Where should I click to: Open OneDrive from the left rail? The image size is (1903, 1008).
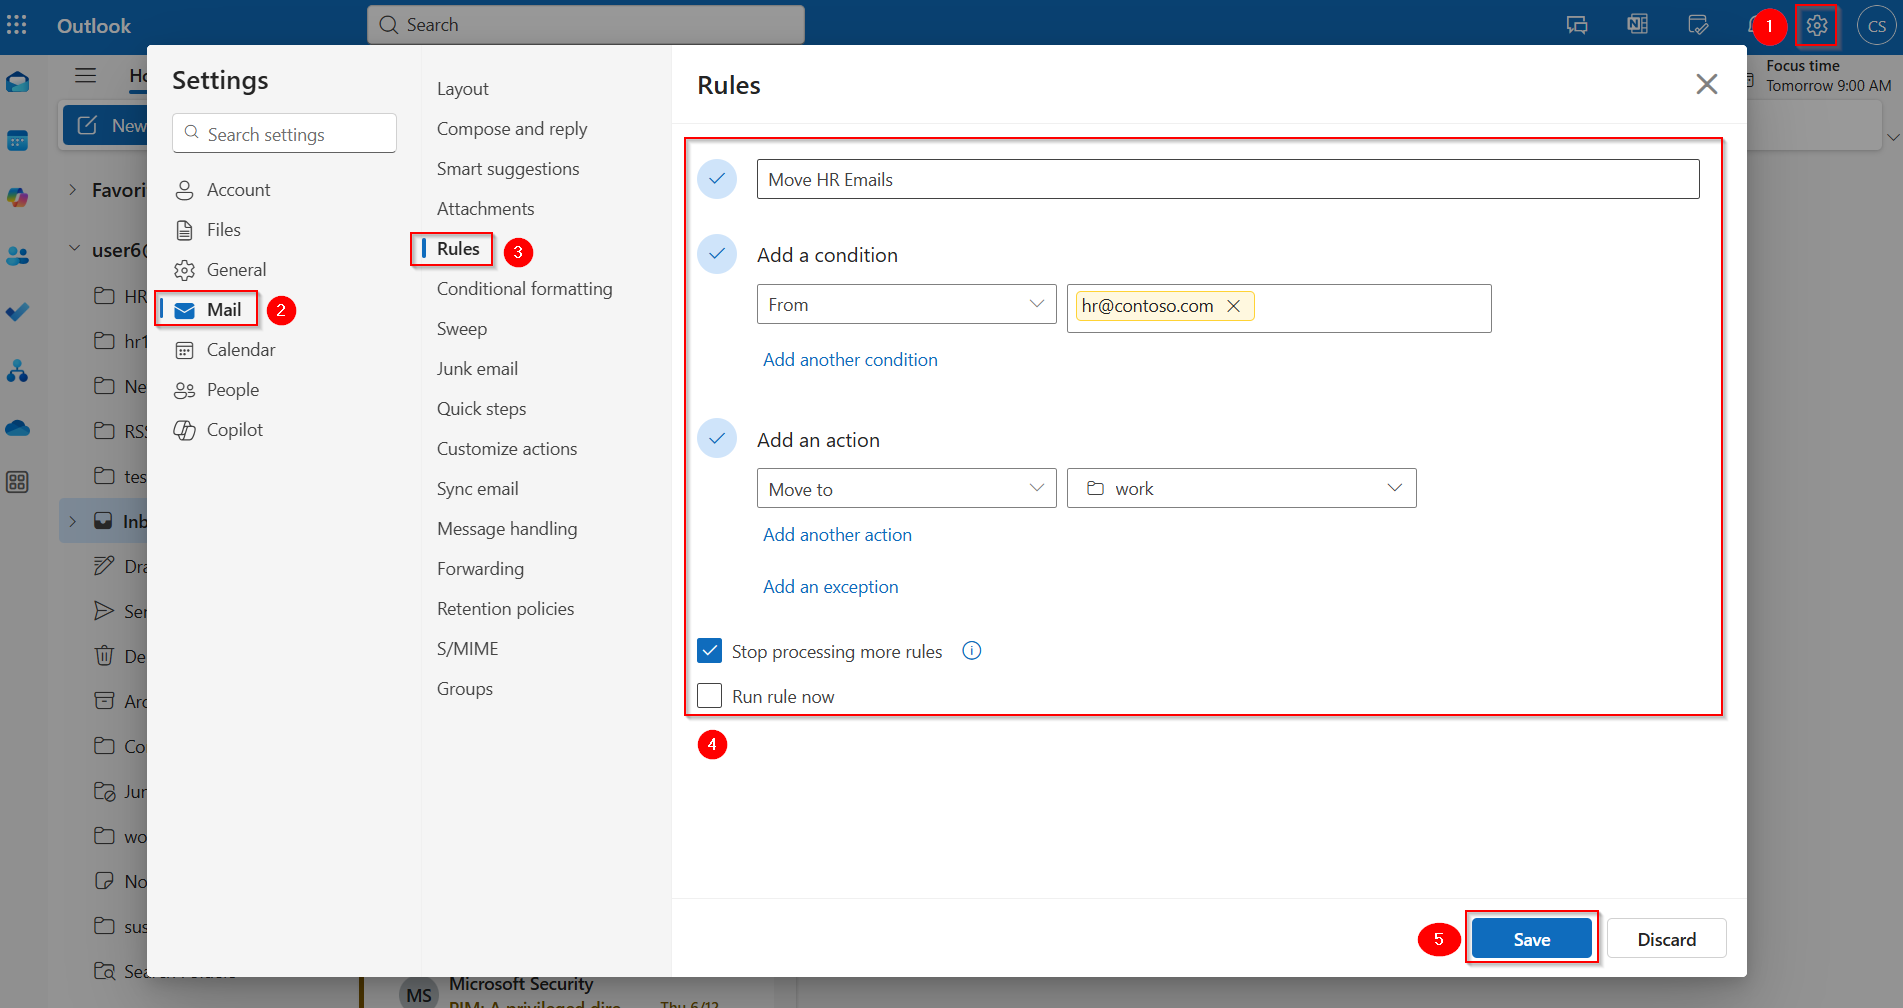(x=17, y=428)
